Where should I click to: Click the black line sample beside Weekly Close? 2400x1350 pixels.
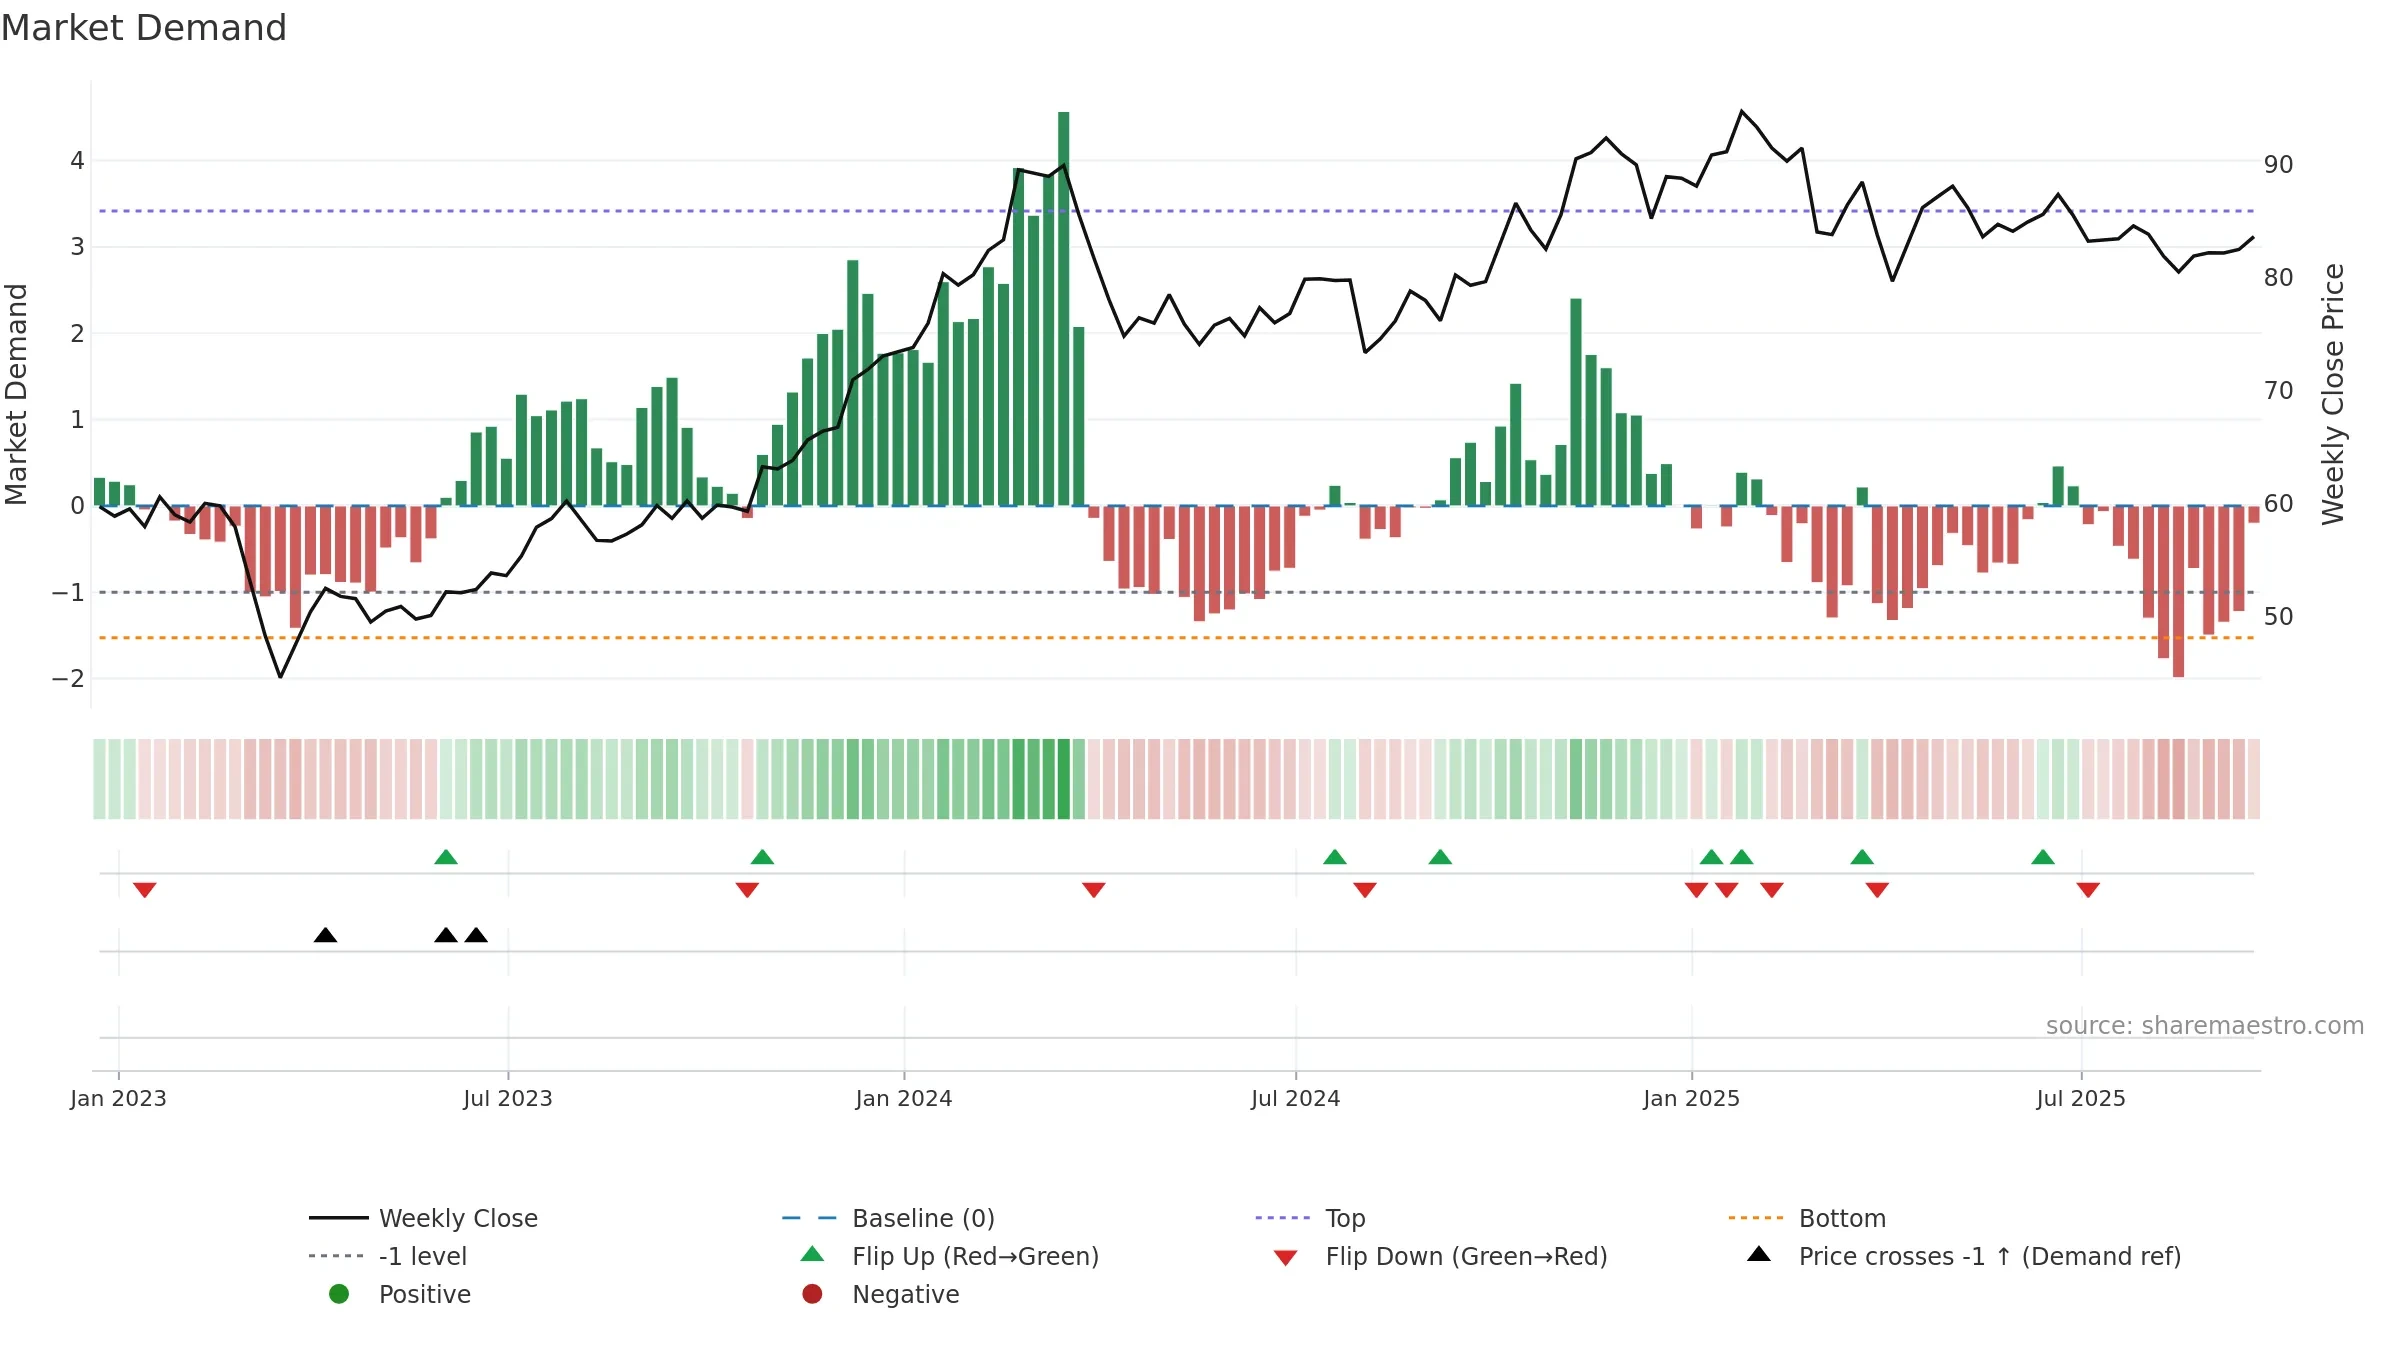(339, 1218)
